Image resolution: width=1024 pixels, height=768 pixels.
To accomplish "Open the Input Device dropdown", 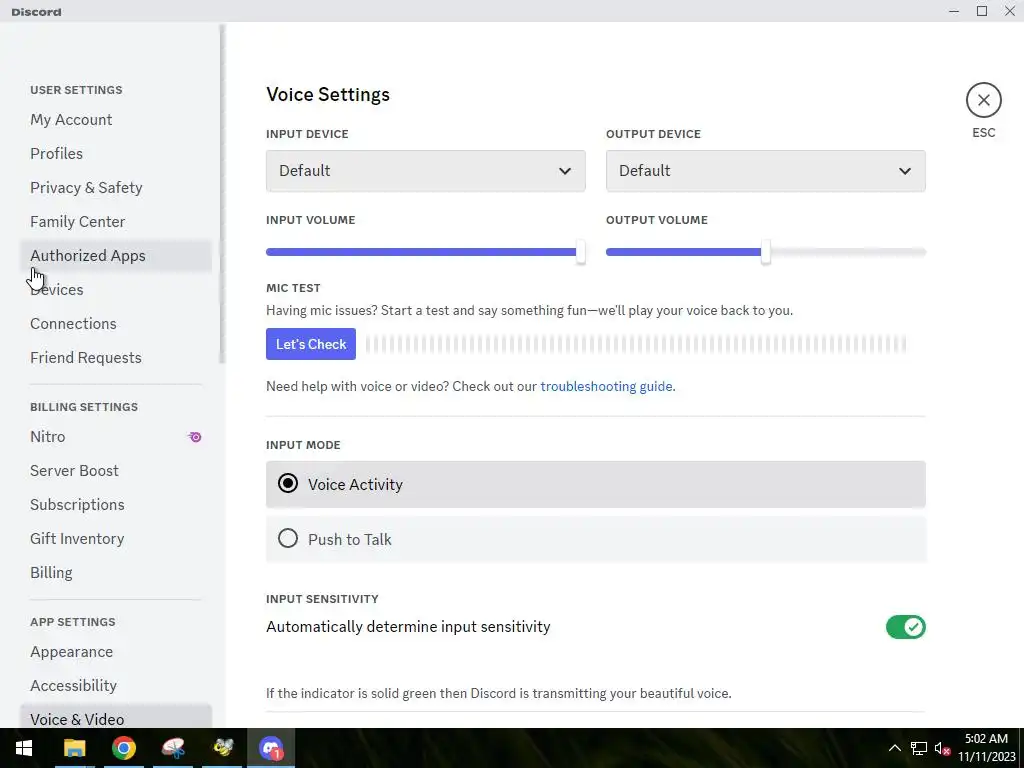I will tap(426, 171).
